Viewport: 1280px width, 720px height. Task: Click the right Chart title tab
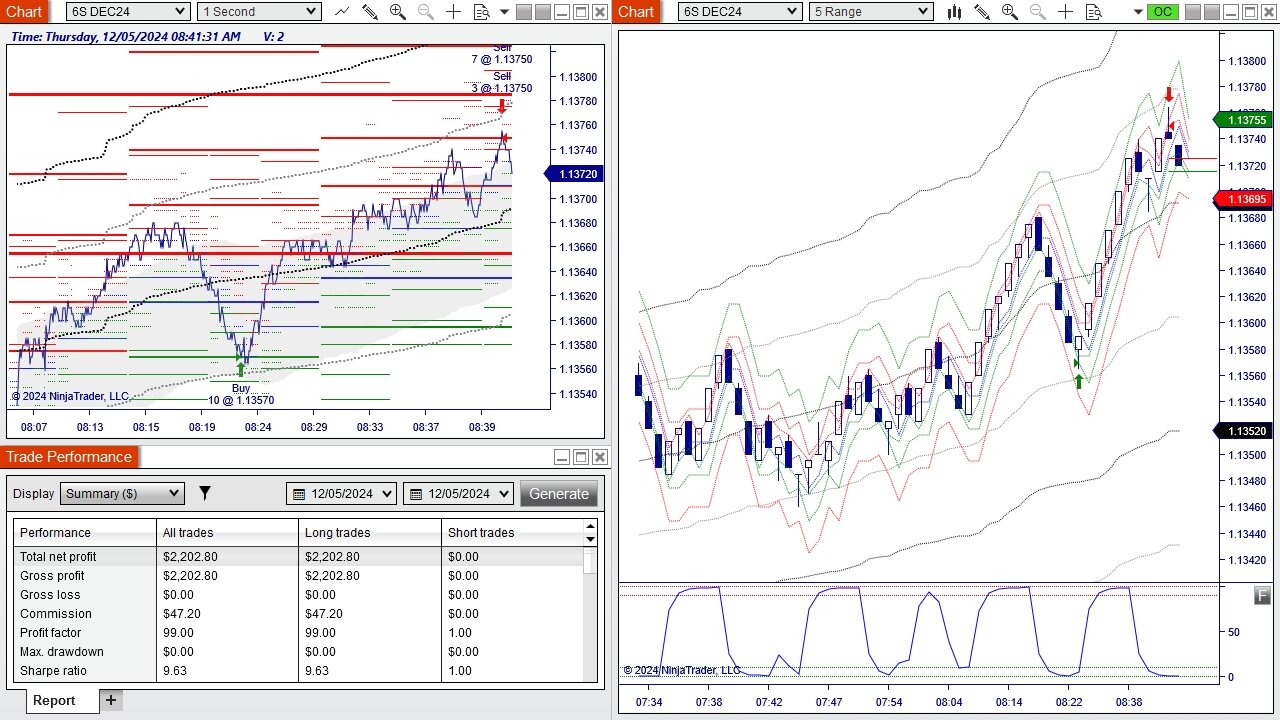[x=636, y=11]
